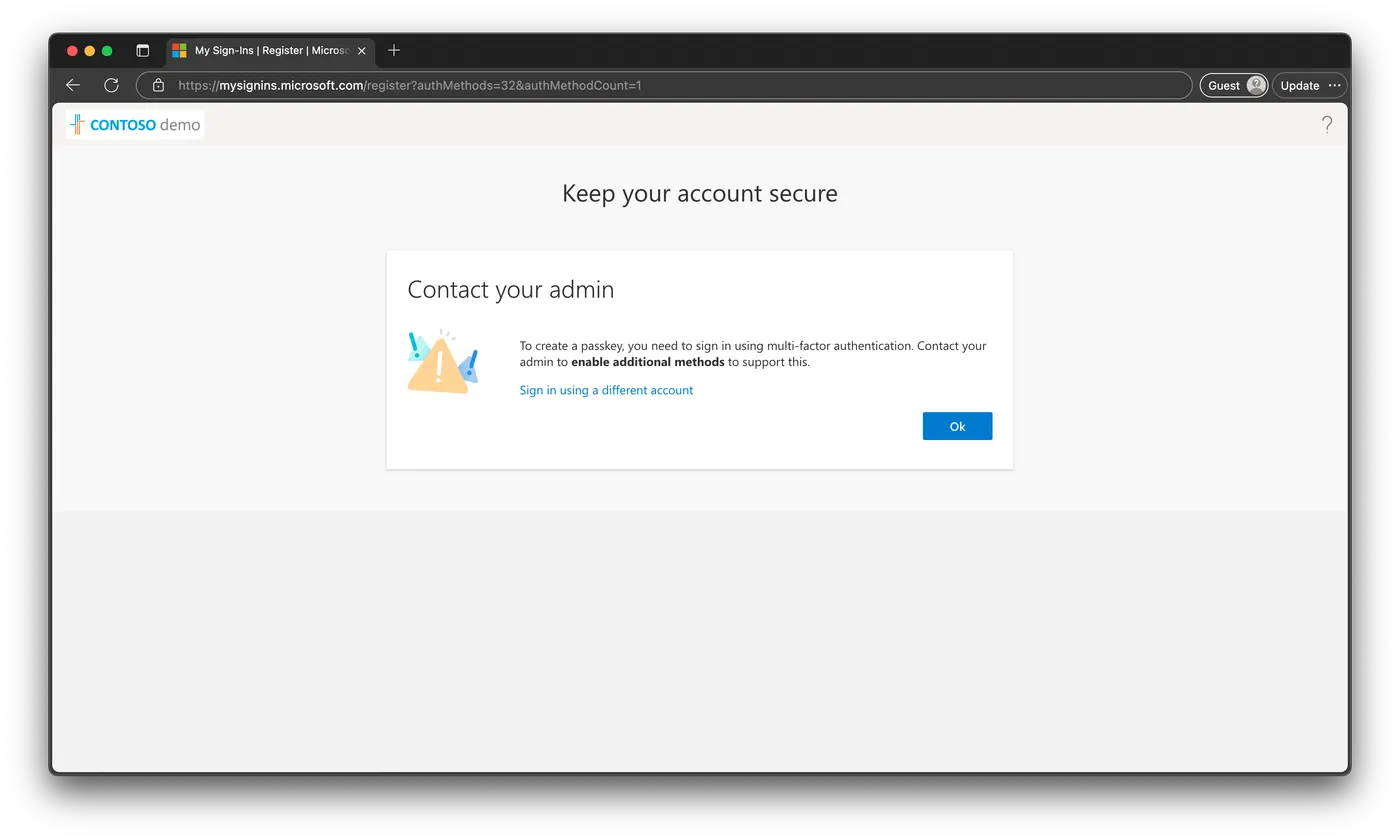The image size is (1400, 840).
Task: Close the My Sign-Ins tab
Action: pos(362,50)
